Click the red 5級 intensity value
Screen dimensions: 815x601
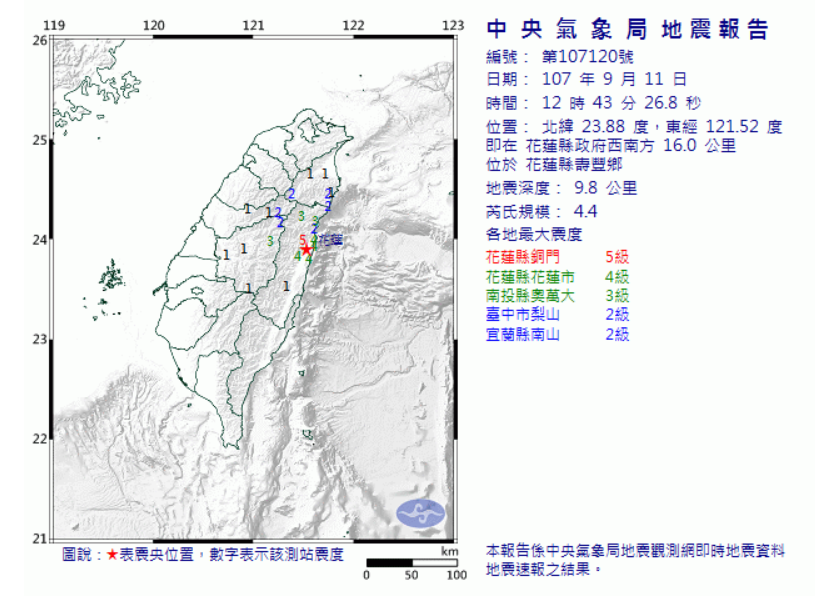click(617, 257)
